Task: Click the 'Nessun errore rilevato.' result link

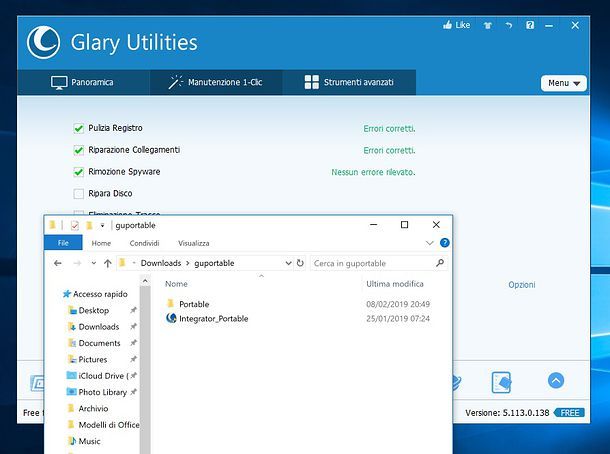Action: (x=373, y=172)
